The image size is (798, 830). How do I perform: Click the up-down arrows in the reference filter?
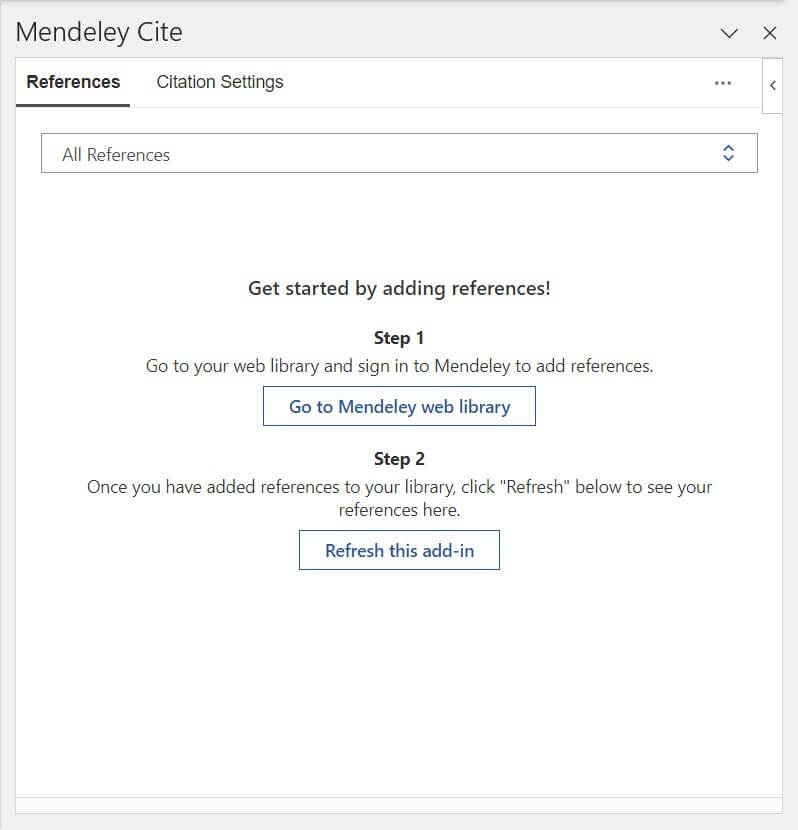pyautogui.click(x=728, y=153)
